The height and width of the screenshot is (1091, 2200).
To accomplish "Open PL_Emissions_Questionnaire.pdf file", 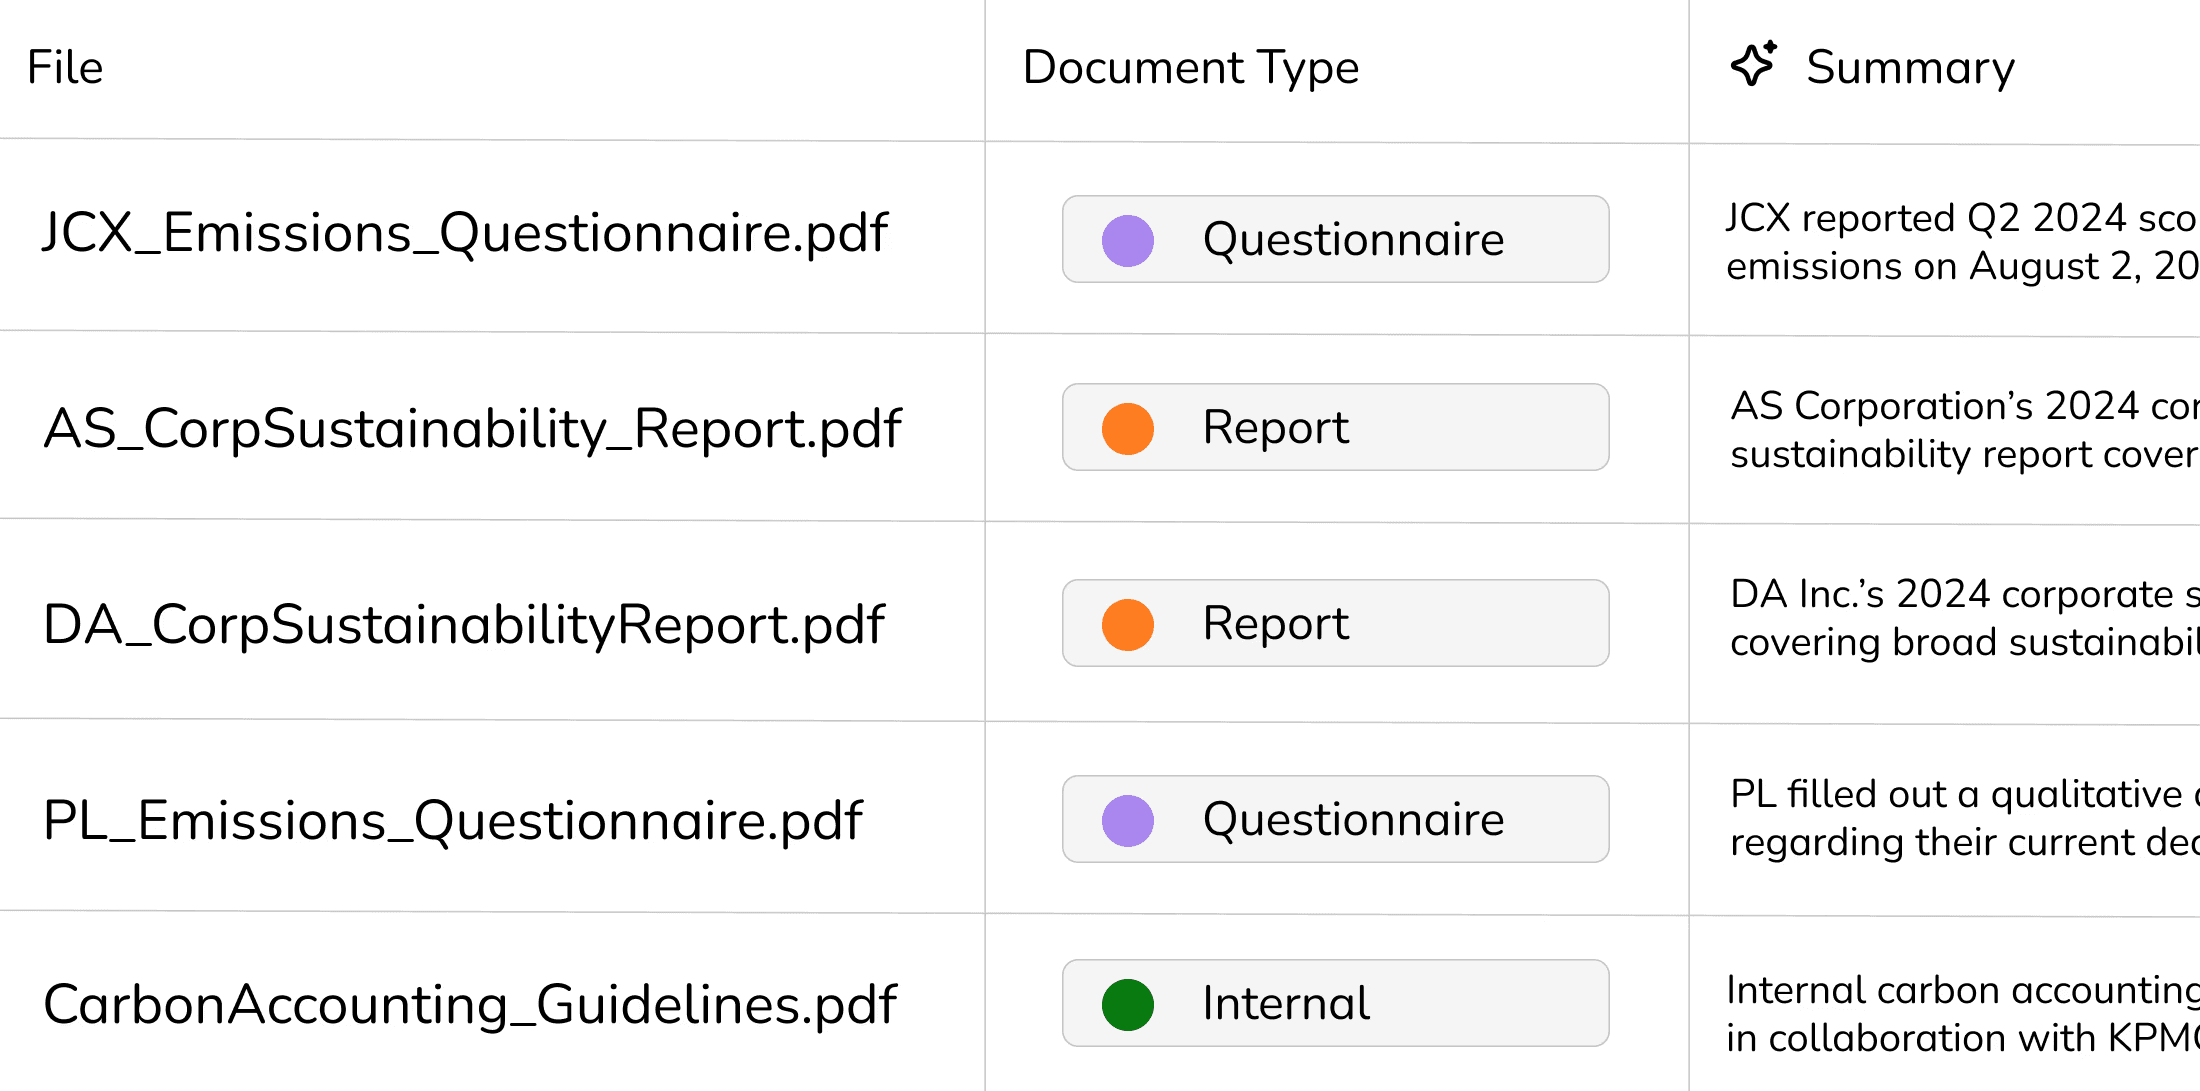I will point(452,821).
